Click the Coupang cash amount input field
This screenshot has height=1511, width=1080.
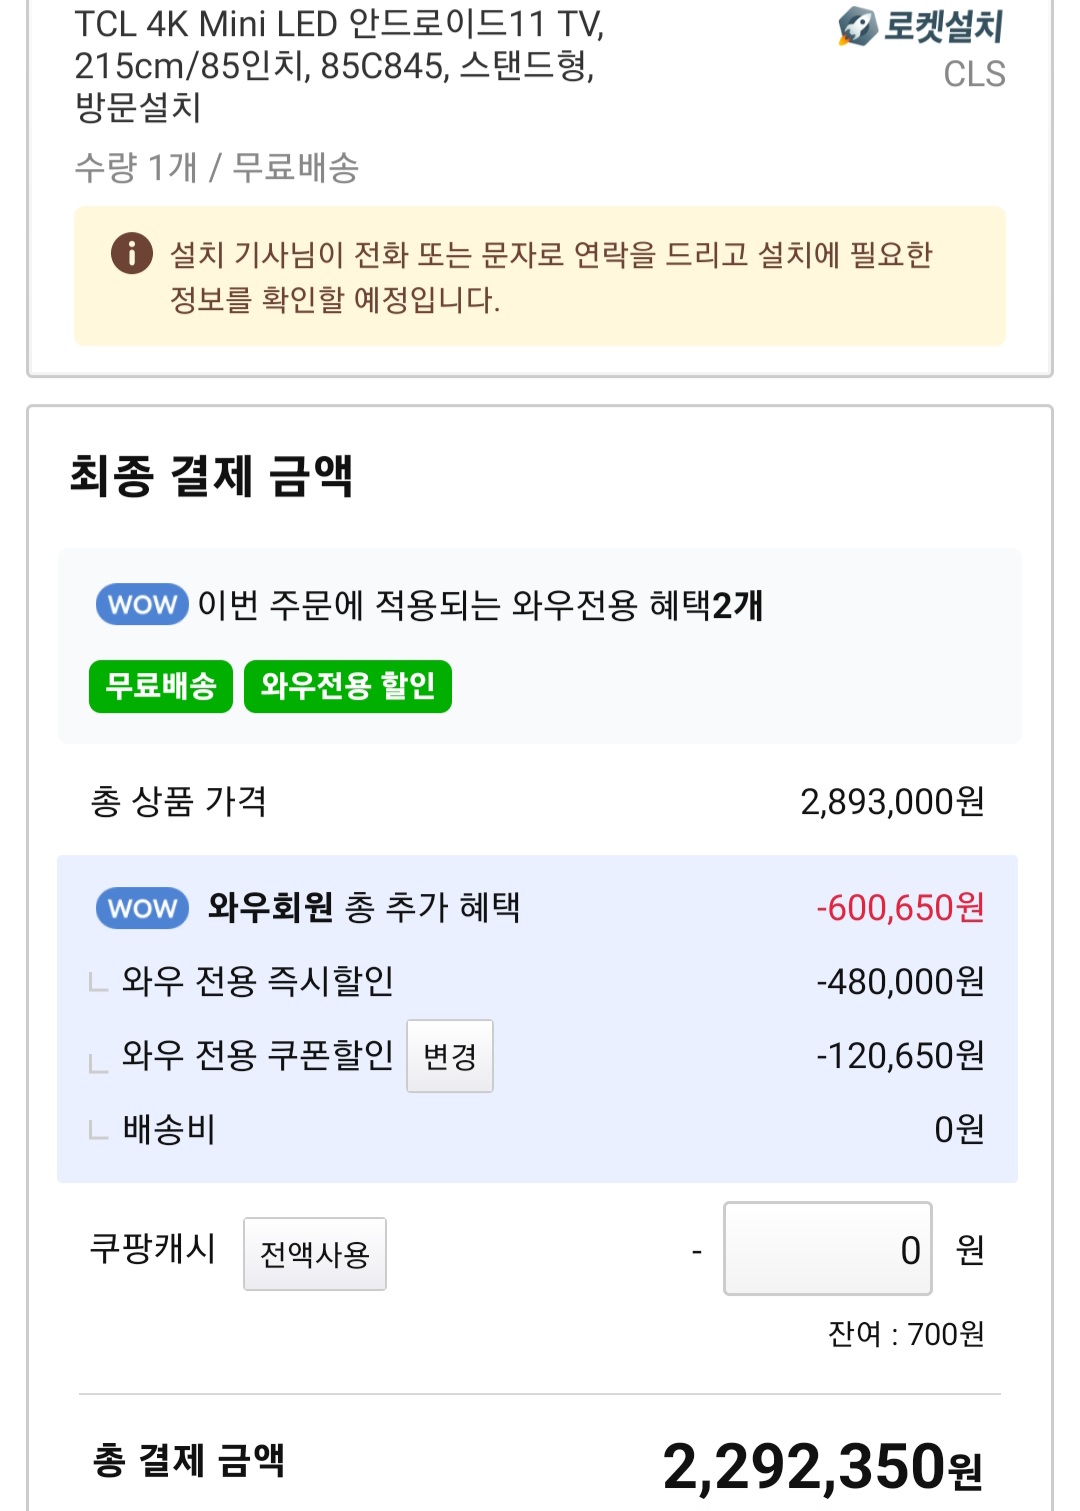click(827, 1249)
